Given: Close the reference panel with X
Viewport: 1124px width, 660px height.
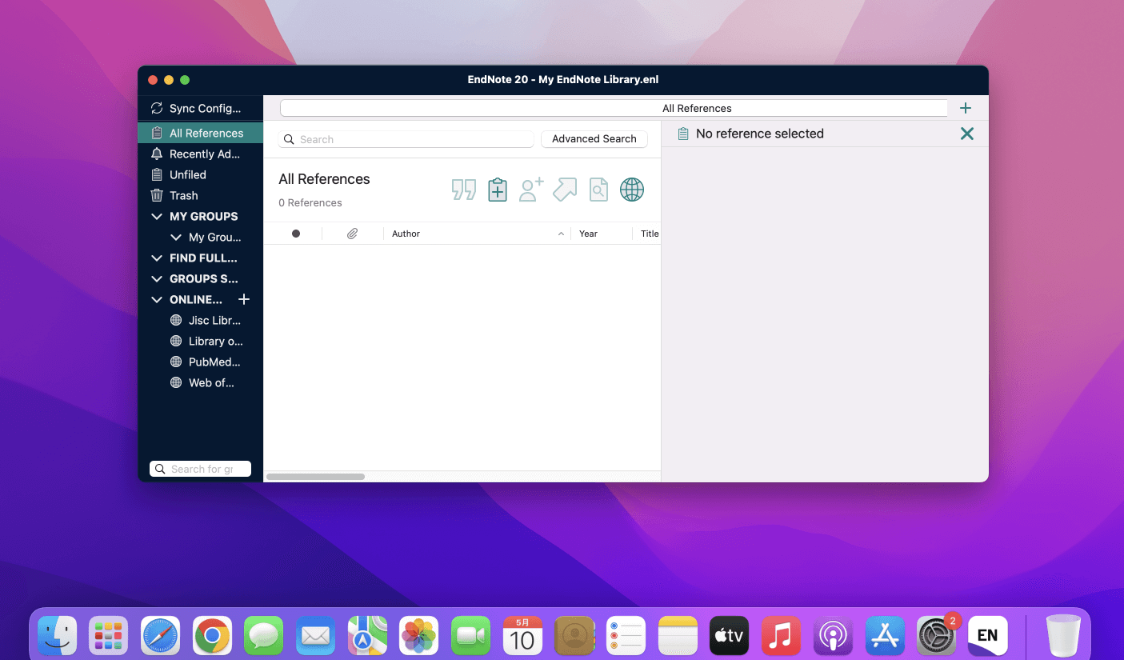Looking at the screenshot, I should tap(967, 133).
